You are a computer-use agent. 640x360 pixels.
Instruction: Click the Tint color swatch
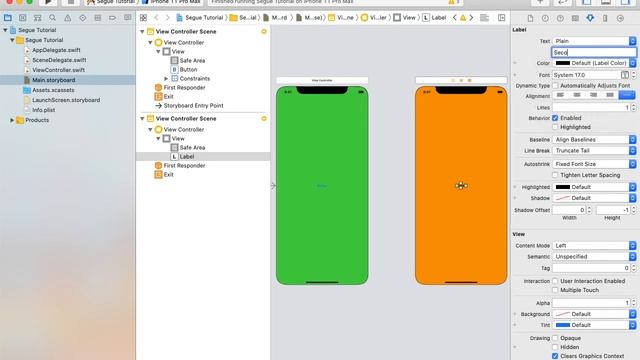click(562, 325)
